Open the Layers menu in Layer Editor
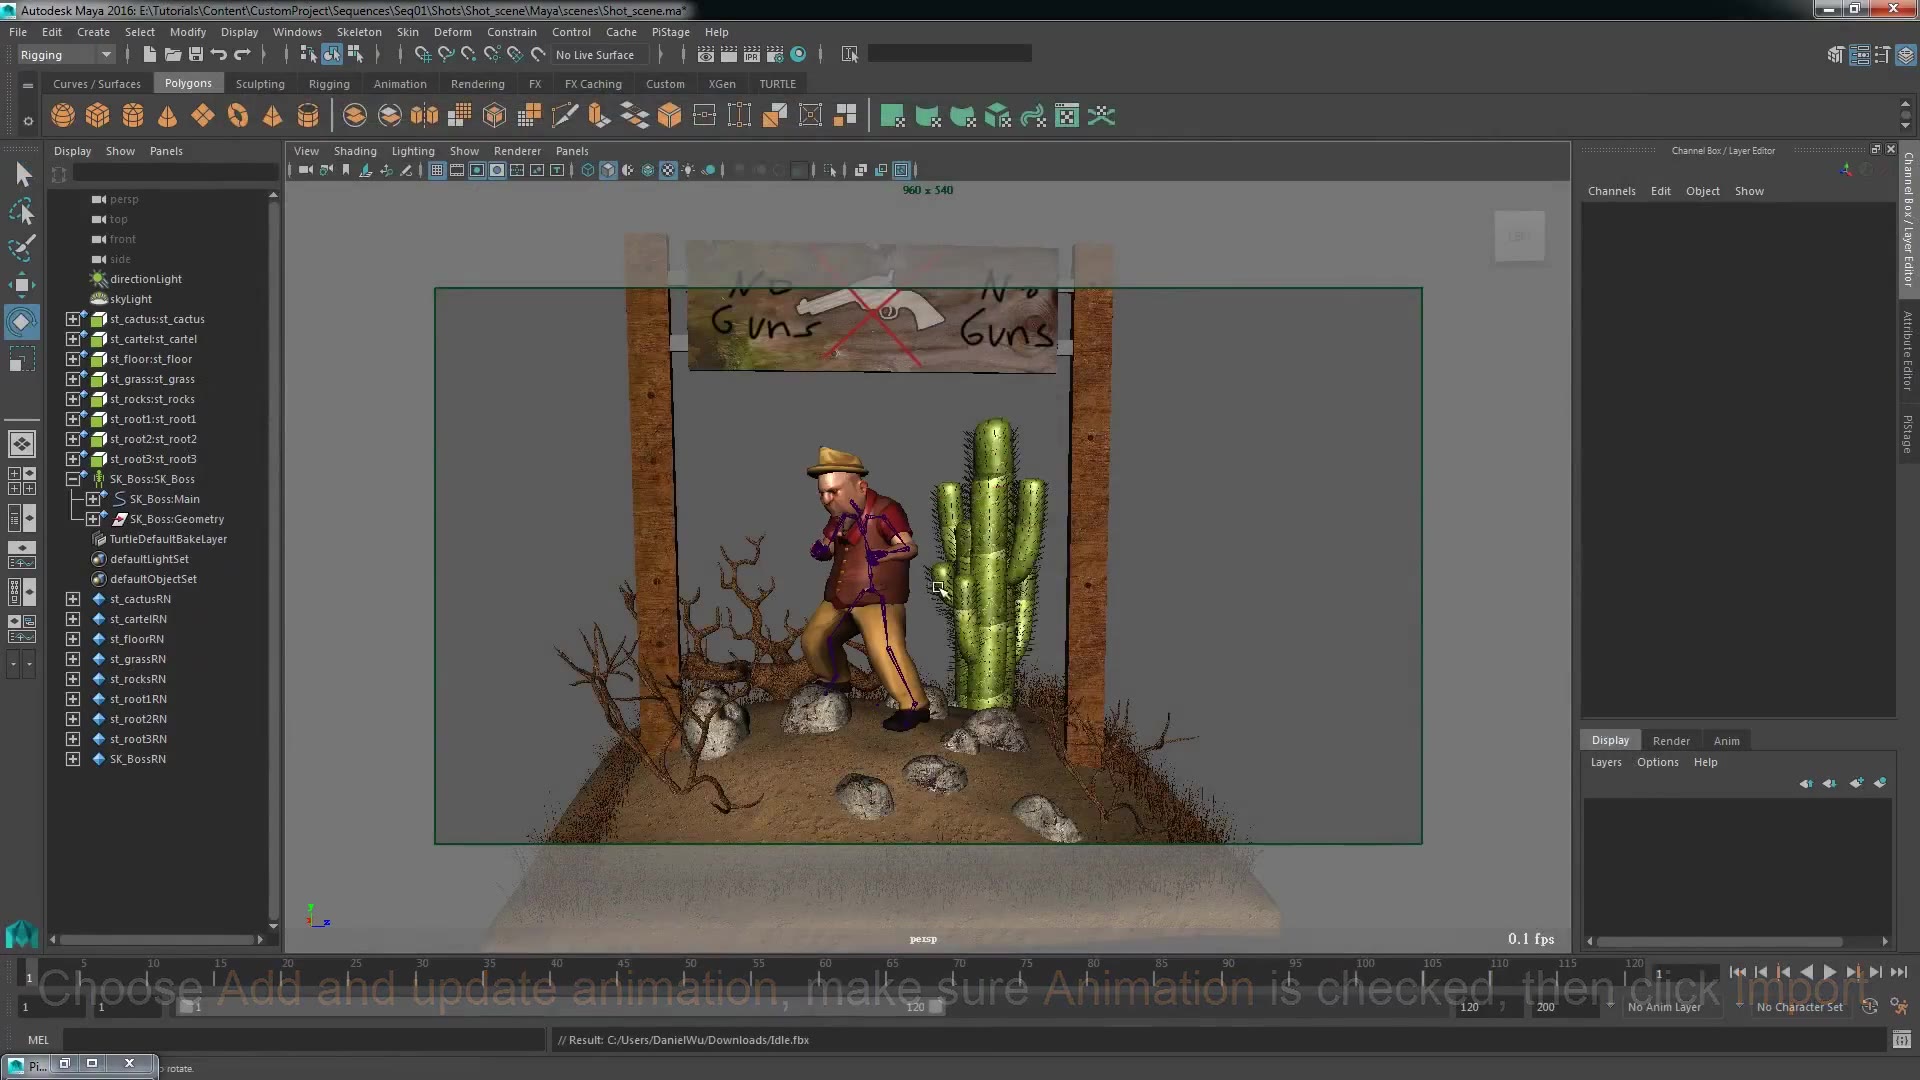 (x=1605, y=762)
